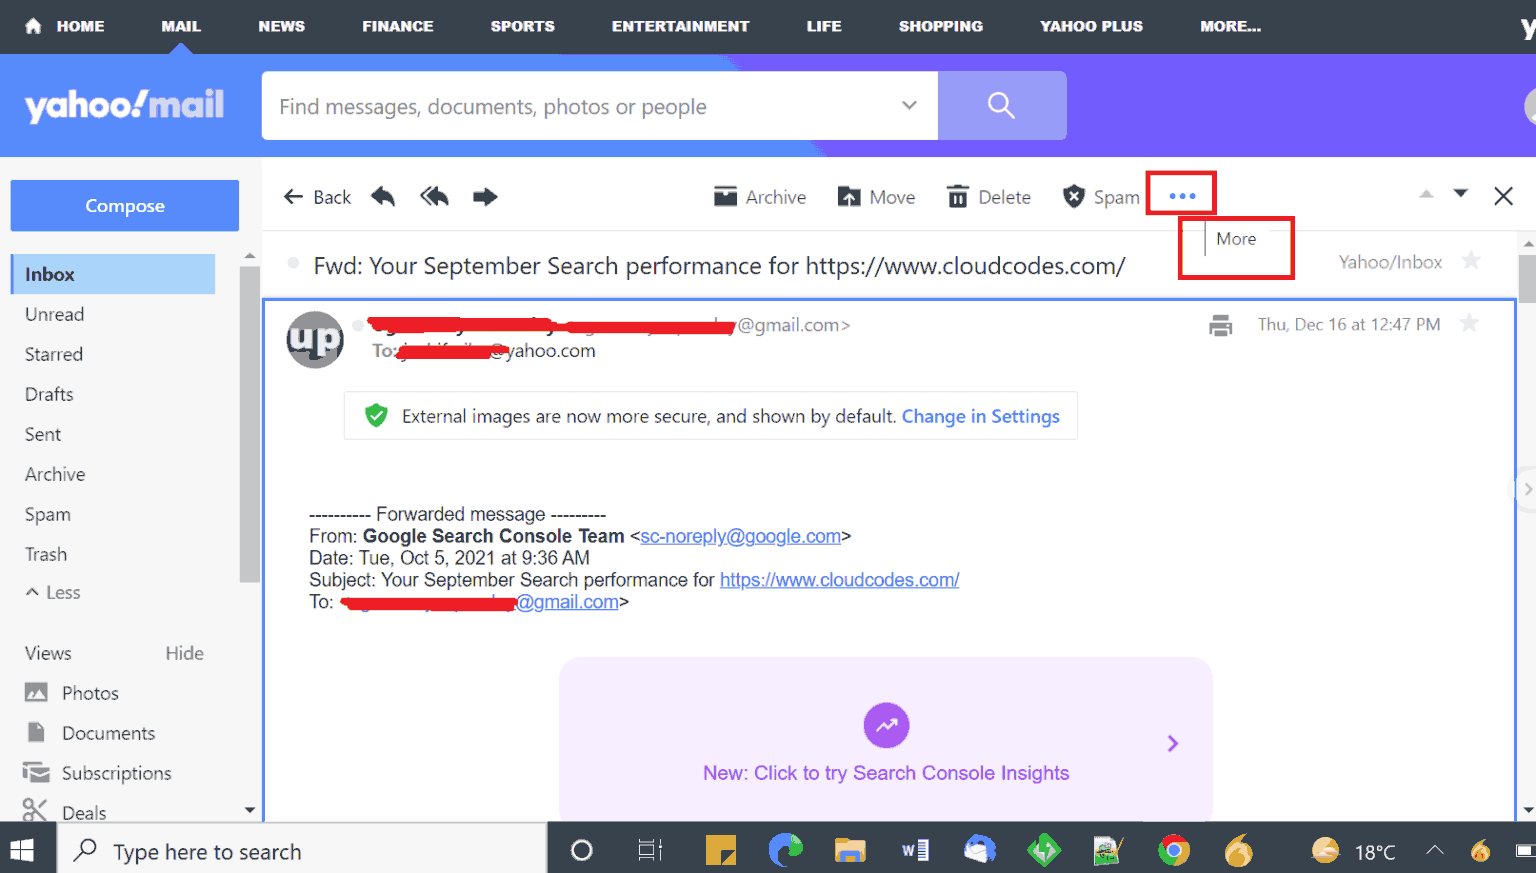1536x873 pixels.
Task: Open the Deals view
Action: pos(65,810)
